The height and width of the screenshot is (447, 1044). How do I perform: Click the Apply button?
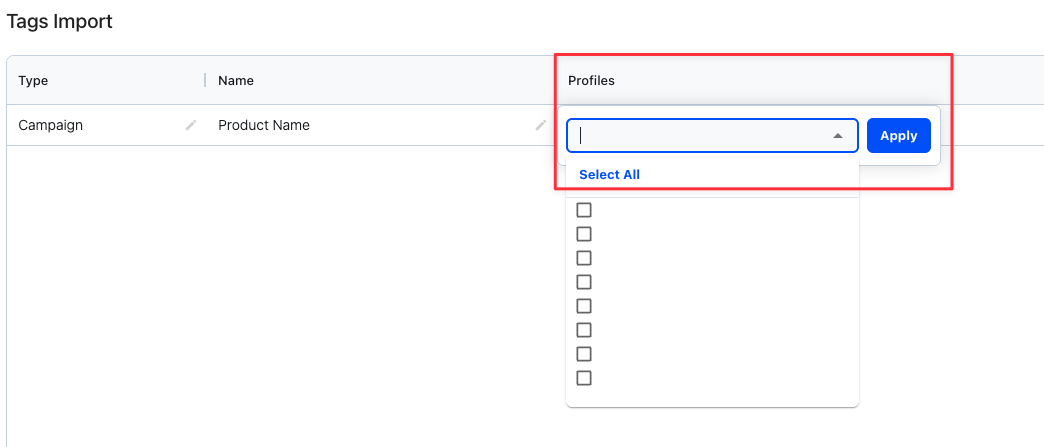point(898,135)
